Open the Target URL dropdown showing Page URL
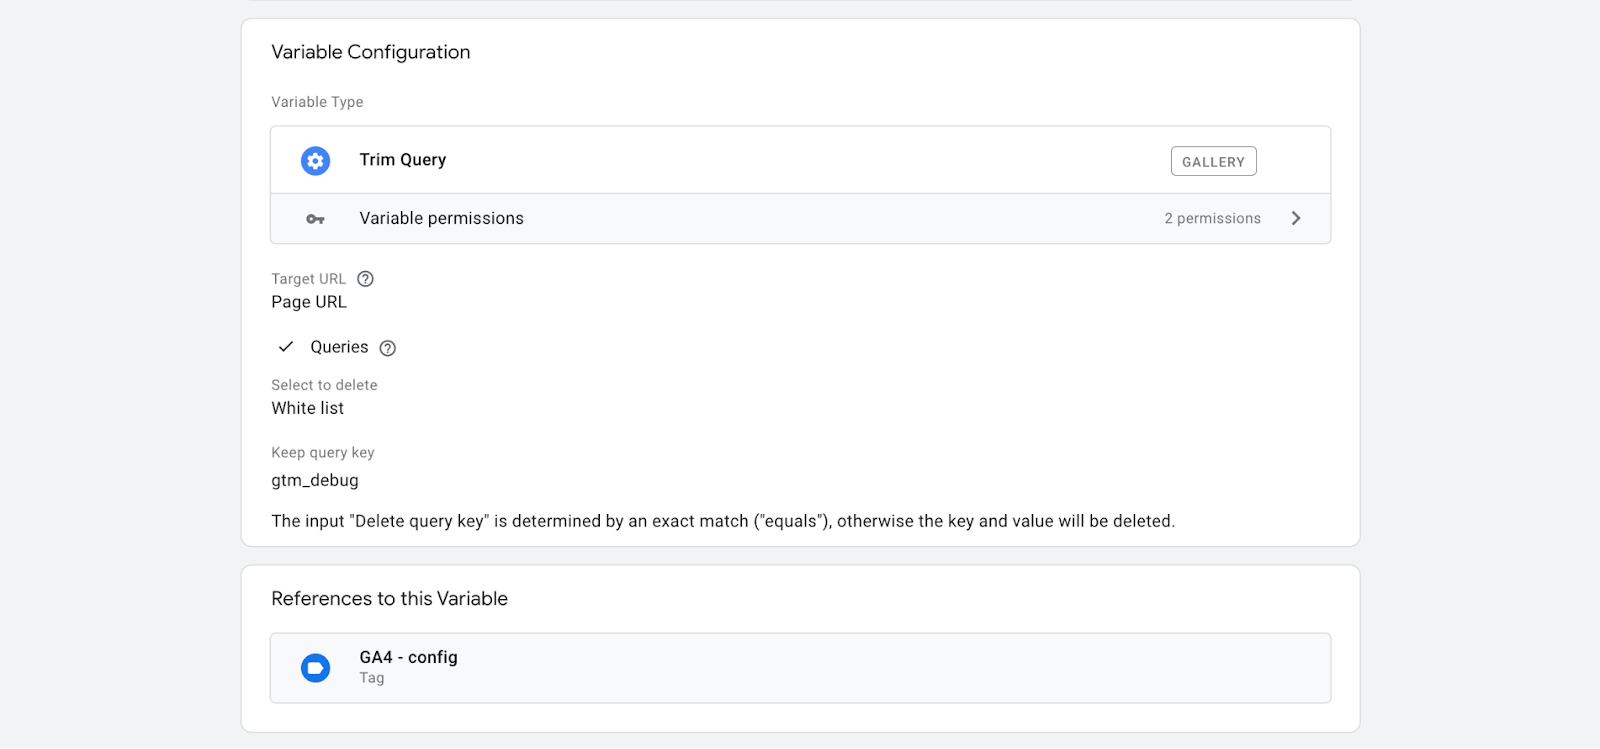The width and height of the screenshot is (1600, 749). point(308,301)
